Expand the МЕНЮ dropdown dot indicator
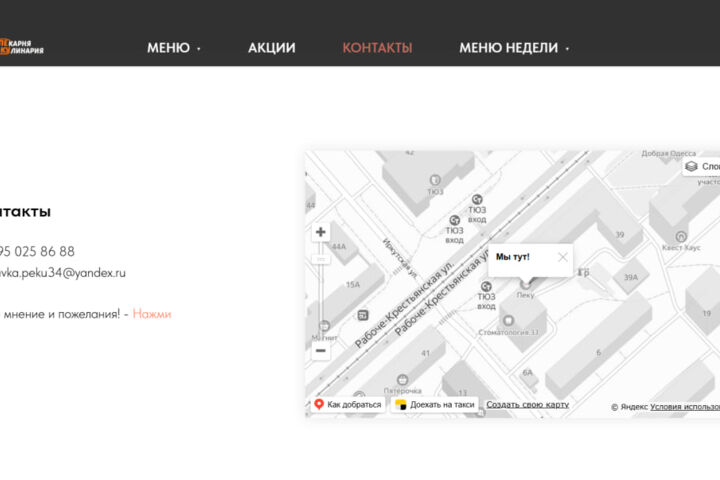 pyautogui.click(x=199, y=49)
